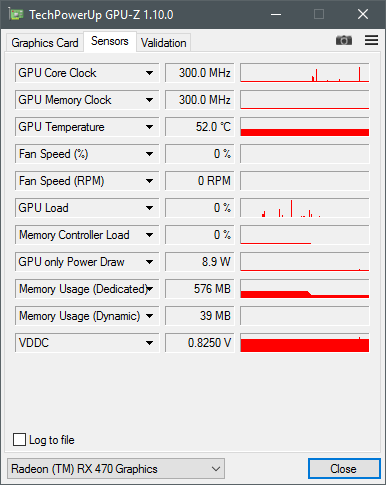Take a screenshot with the camera icon
The height and width of the screenshot is (485, 386).
(344, 40)
